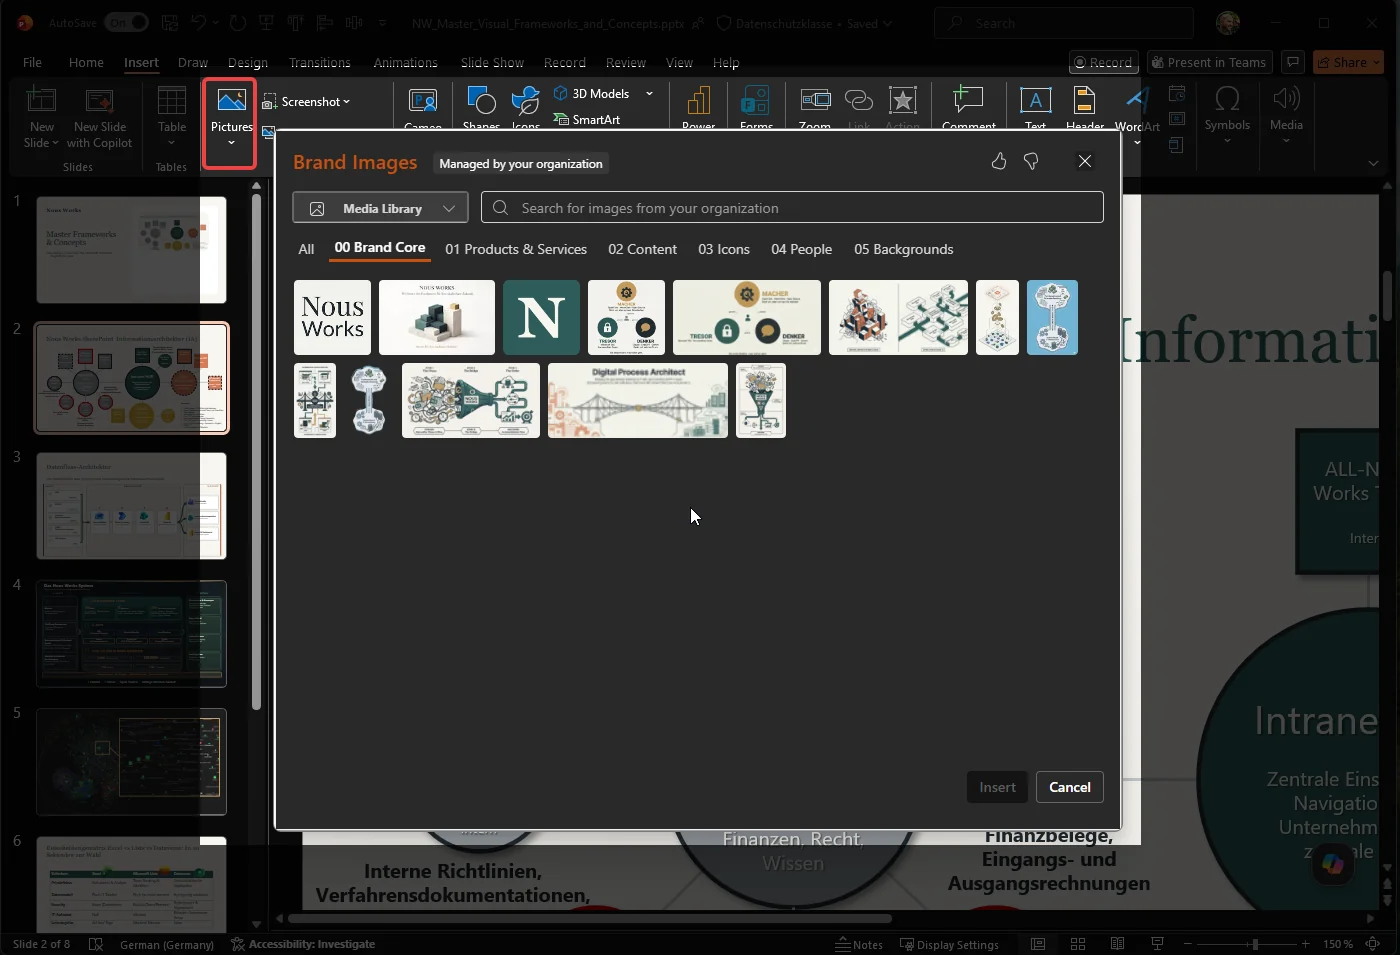Viewport: 1400px width, 955px height.
Task: Open the Slide Show ribbon tab
Action: tap(492, 62)
